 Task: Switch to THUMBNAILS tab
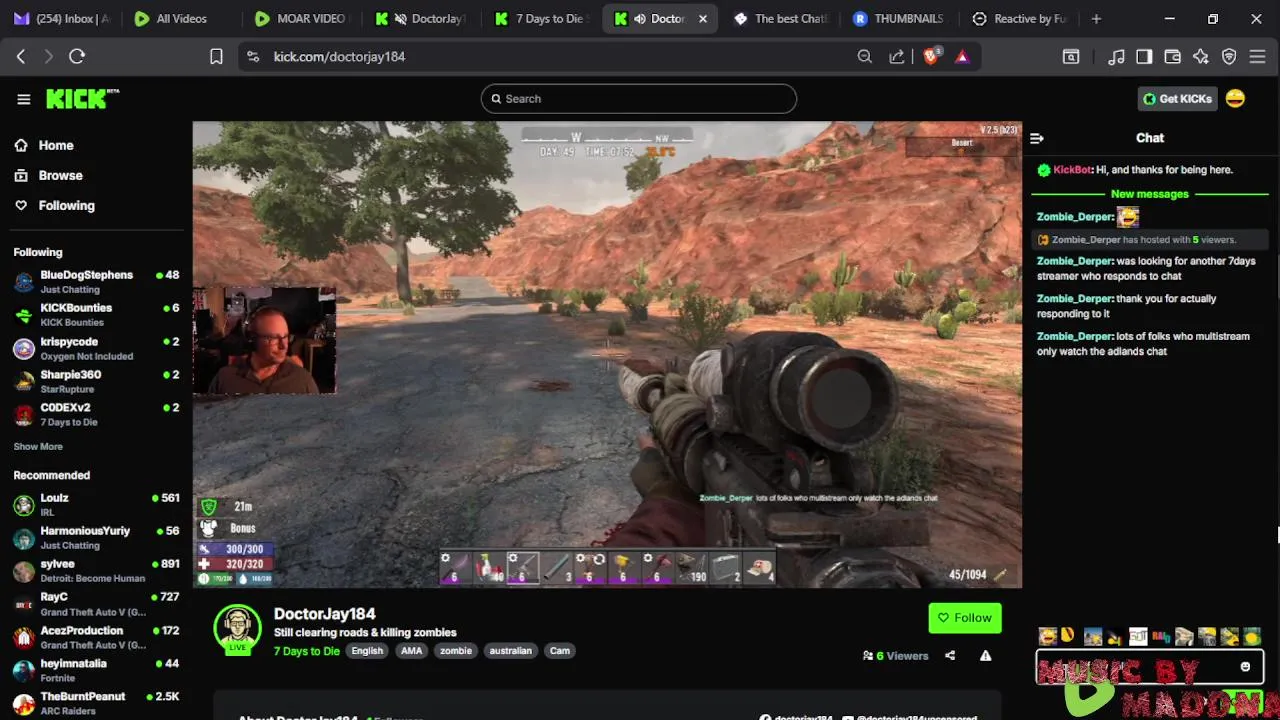[x=899, y=19]
